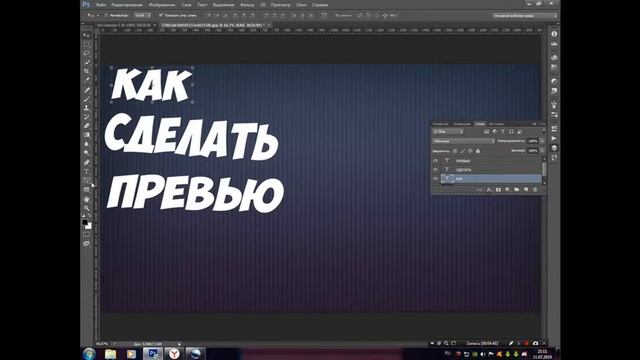Add a layer mask button
This screenshot has width=640, height=360.
498,190
